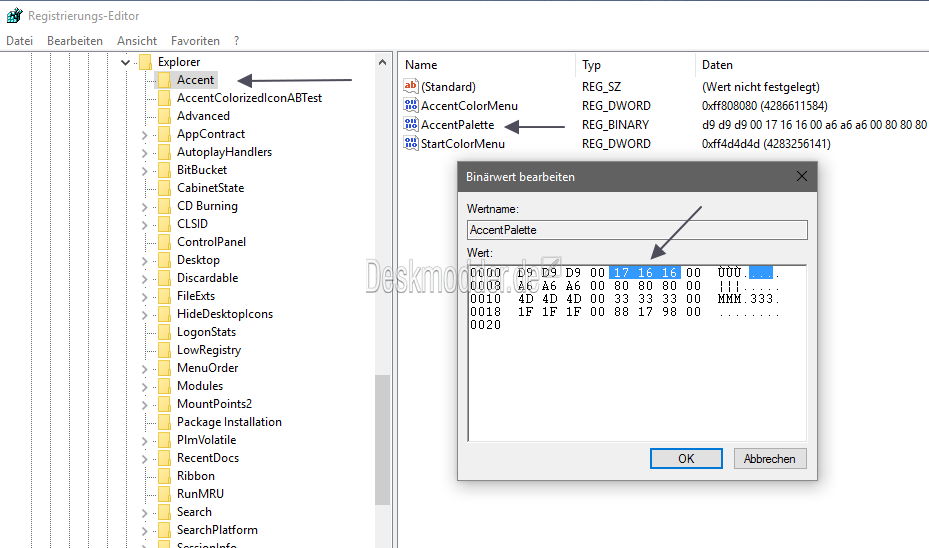Click the CD Burning folder icon
Viewport: 929px width, 548px height.
(x=165, y=206)
